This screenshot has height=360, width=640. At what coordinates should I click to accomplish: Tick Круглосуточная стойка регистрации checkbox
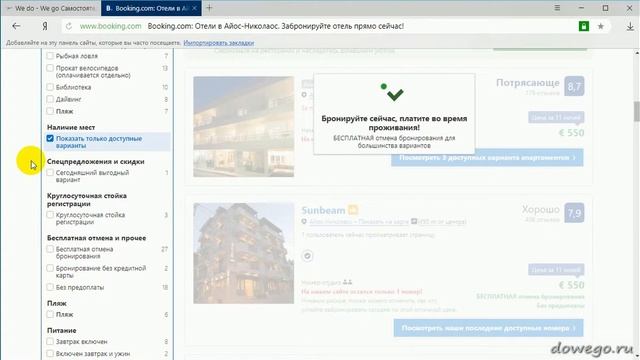(50, 214)
